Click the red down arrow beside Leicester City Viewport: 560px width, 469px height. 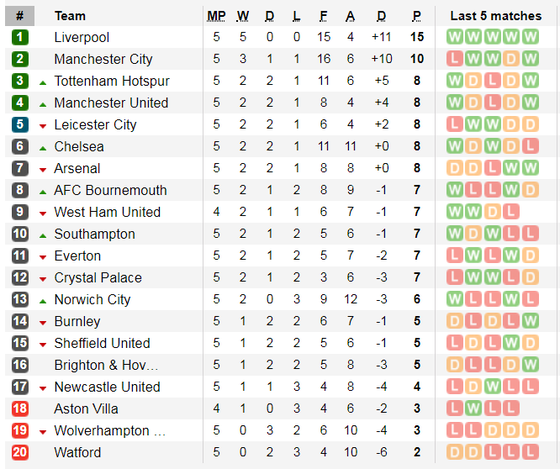43,126
